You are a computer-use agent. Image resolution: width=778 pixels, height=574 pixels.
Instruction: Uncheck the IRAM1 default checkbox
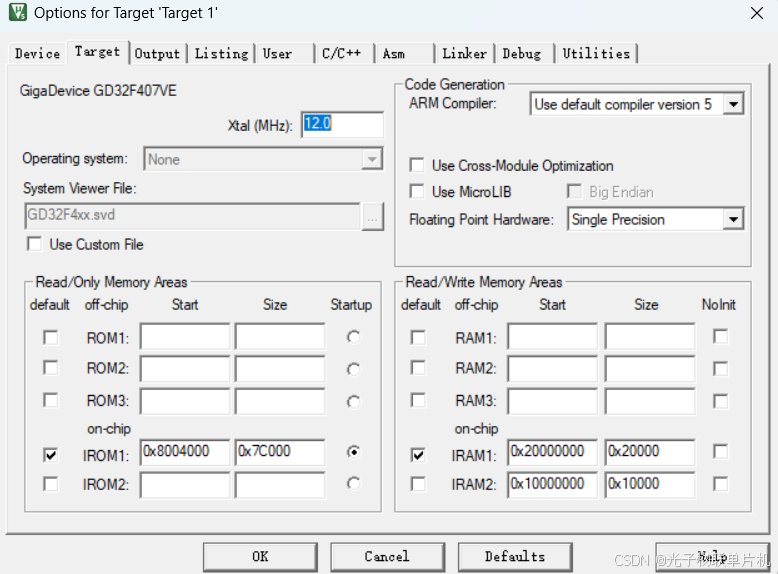[x=418, y=455]
